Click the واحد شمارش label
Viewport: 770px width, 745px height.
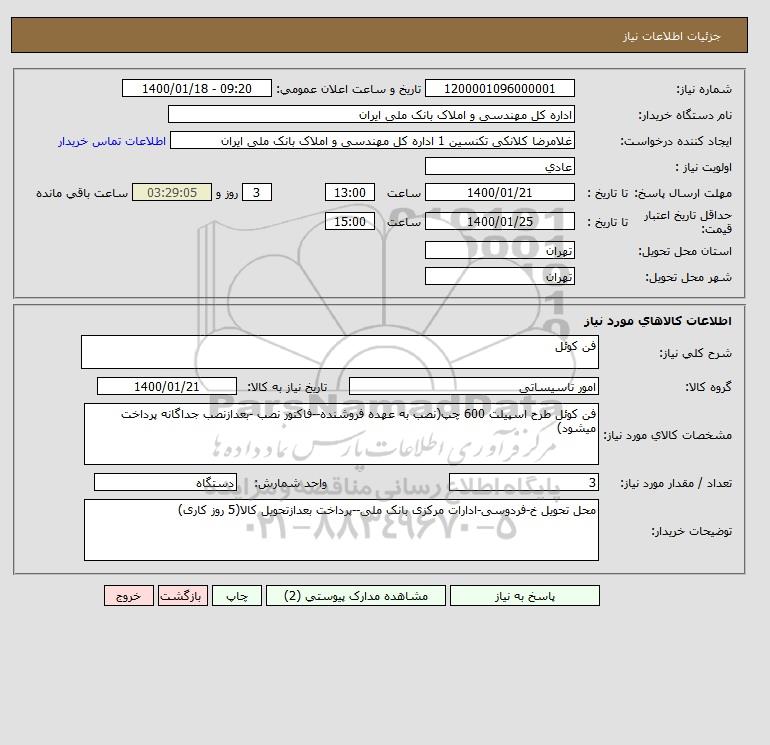click(x=291, y=484)
